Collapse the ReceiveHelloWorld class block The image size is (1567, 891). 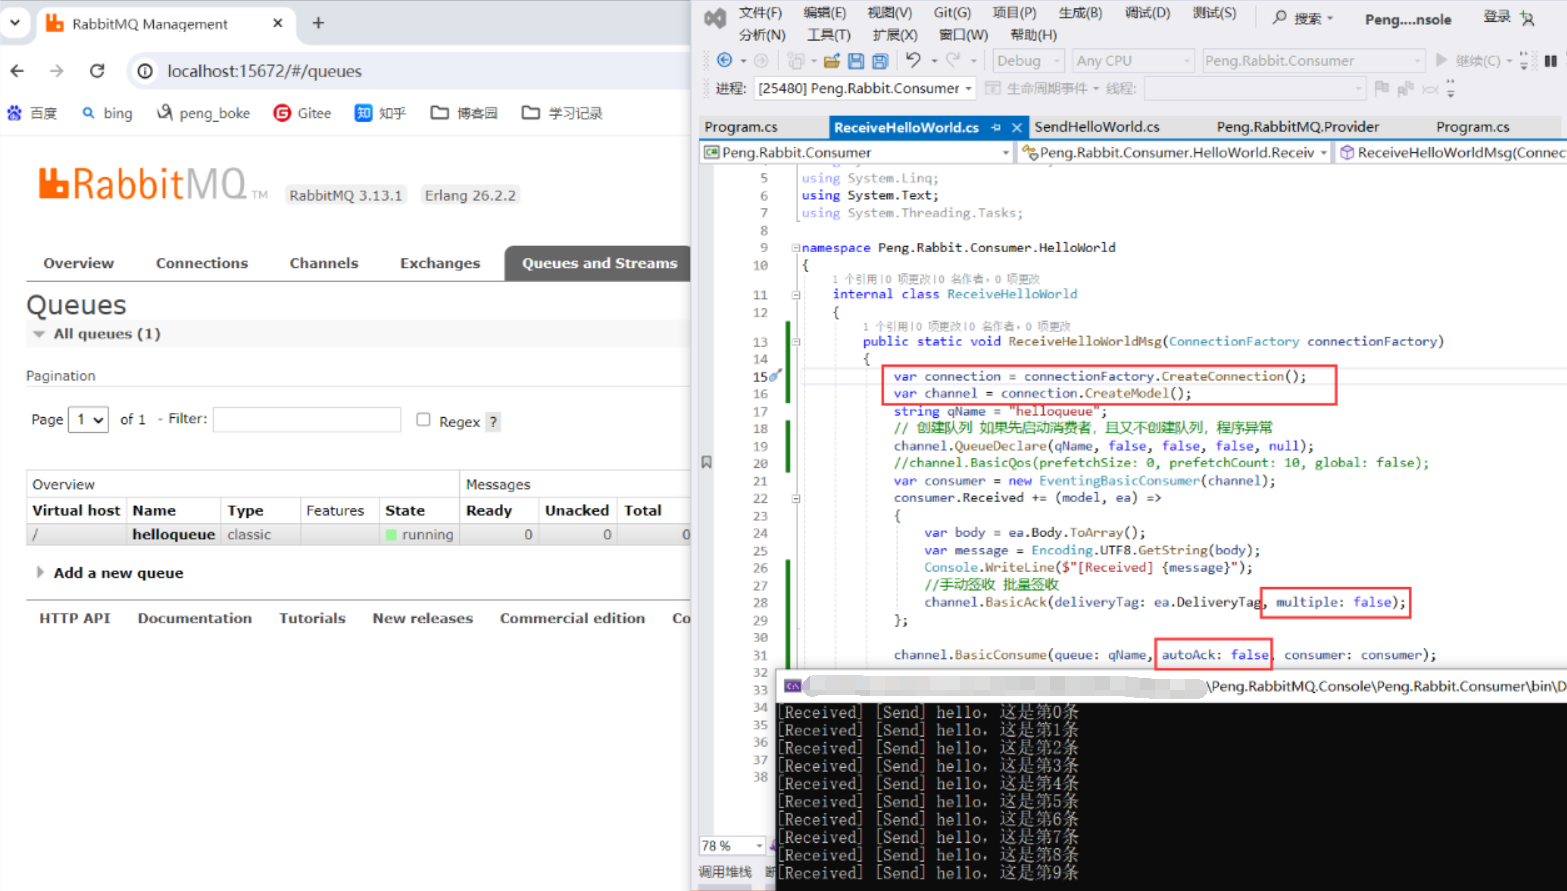pyautogui.click(x=796, y=295)
